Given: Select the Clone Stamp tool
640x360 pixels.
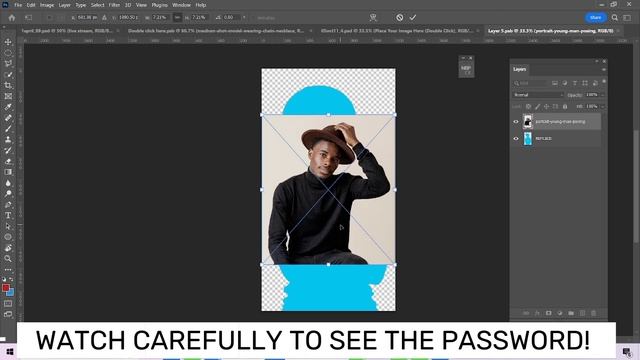Looking at the screenshot, I should tap(8, 140).
